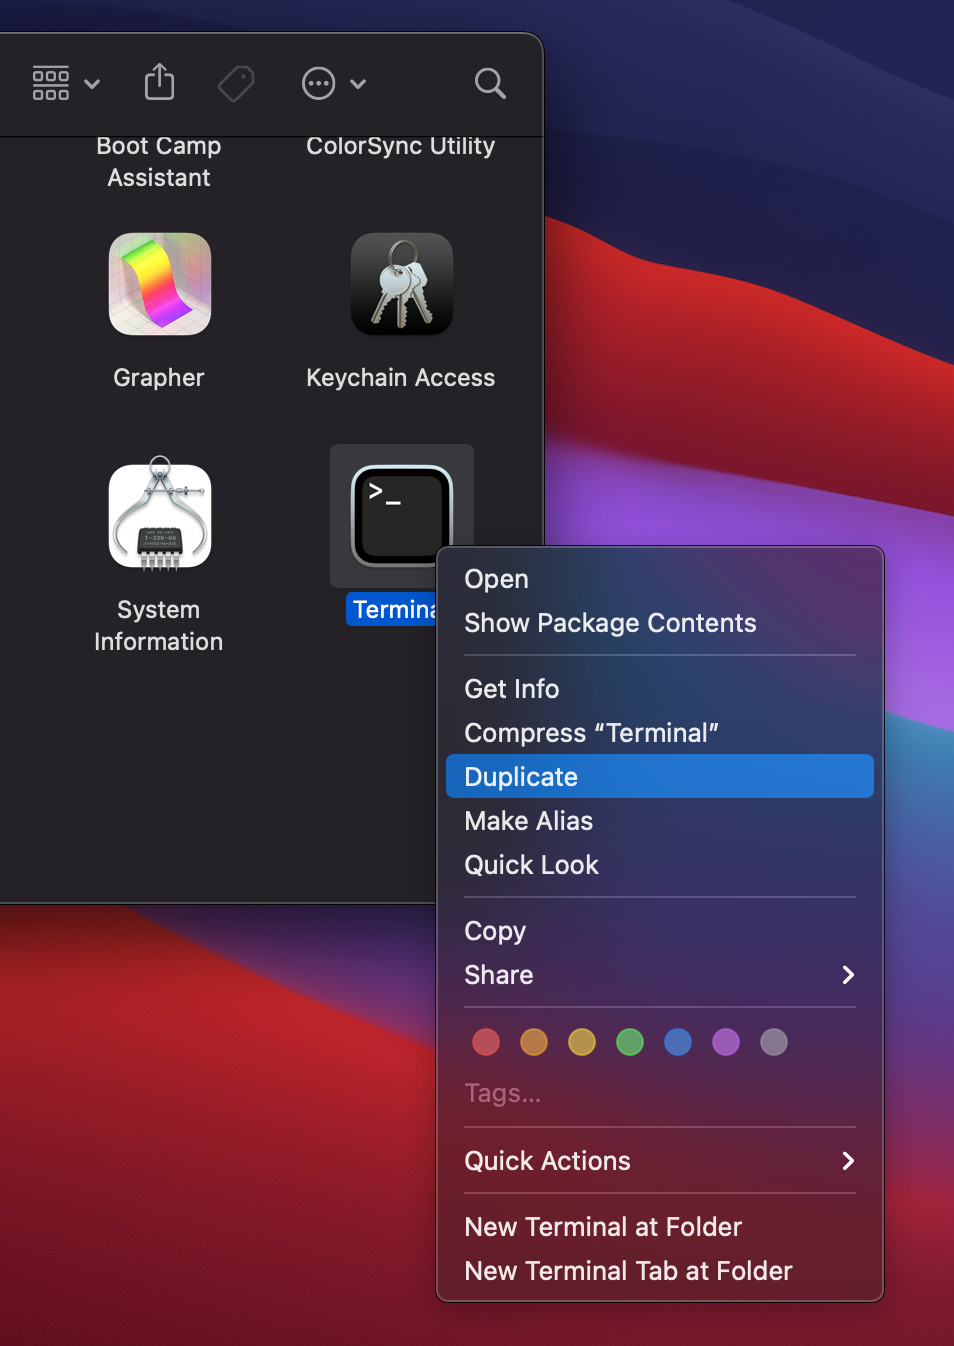Choose Duplicate from the context menu

point(520,776)
